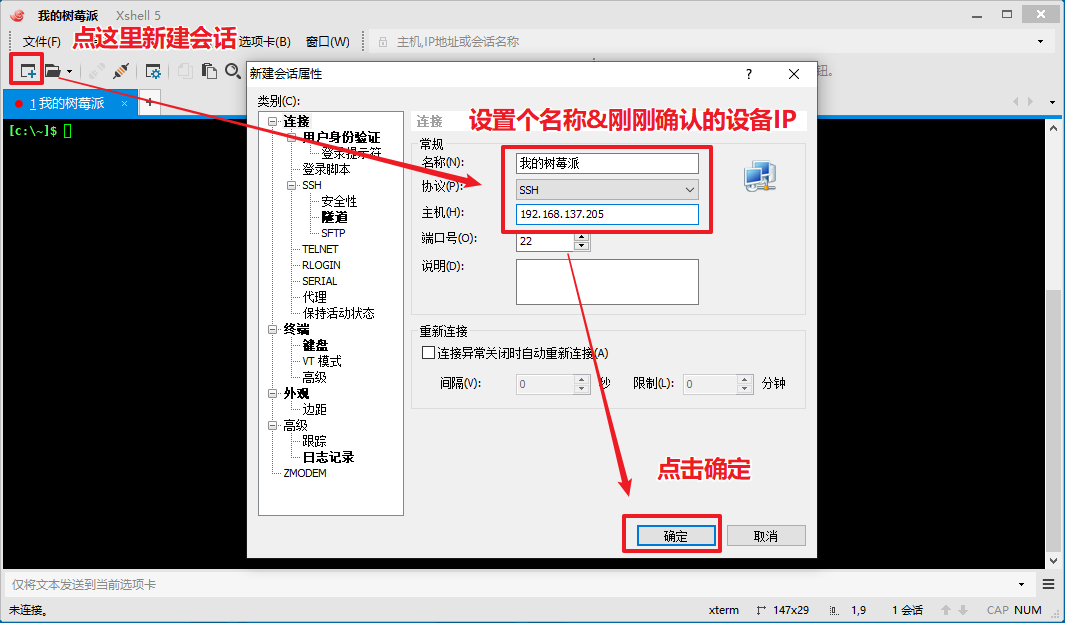The image size is (1065, 623).
Task: Click the help question mark in dialog
Action: pyautogui.click(x=748, y=74)
